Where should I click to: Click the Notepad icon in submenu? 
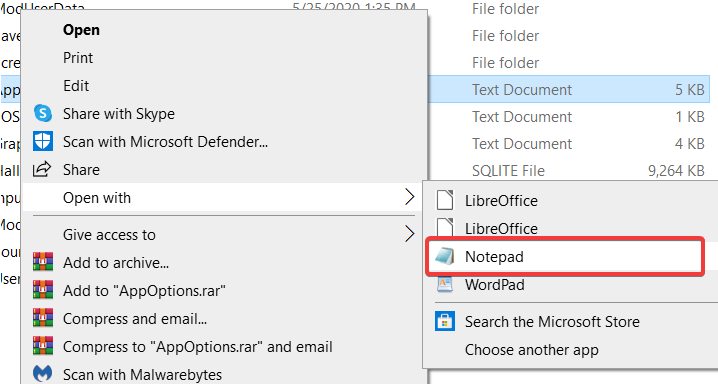[445, 256]
